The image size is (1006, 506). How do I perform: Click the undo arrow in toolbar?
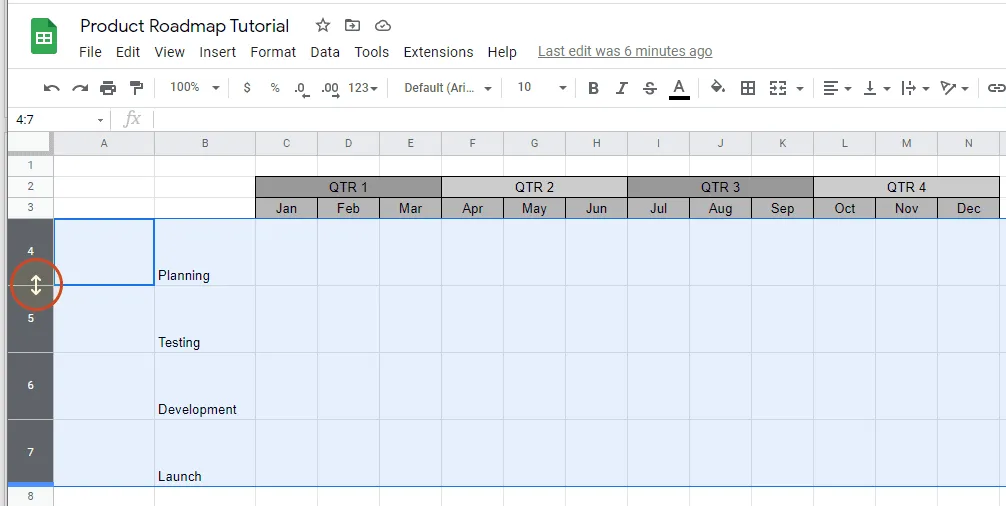pos(52,88)
